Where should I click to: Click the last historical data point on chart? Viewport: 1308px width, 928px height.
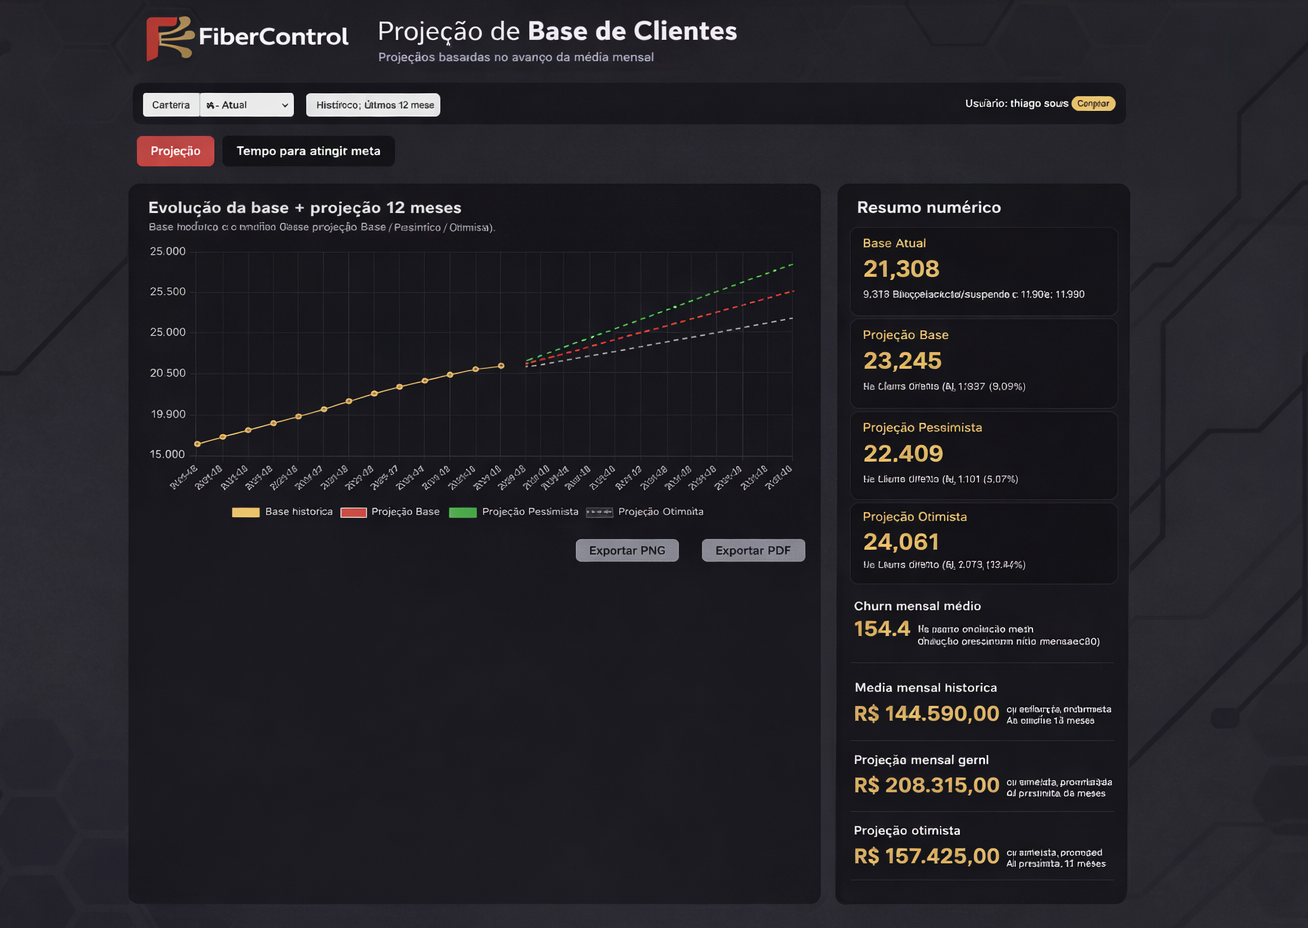501,366
